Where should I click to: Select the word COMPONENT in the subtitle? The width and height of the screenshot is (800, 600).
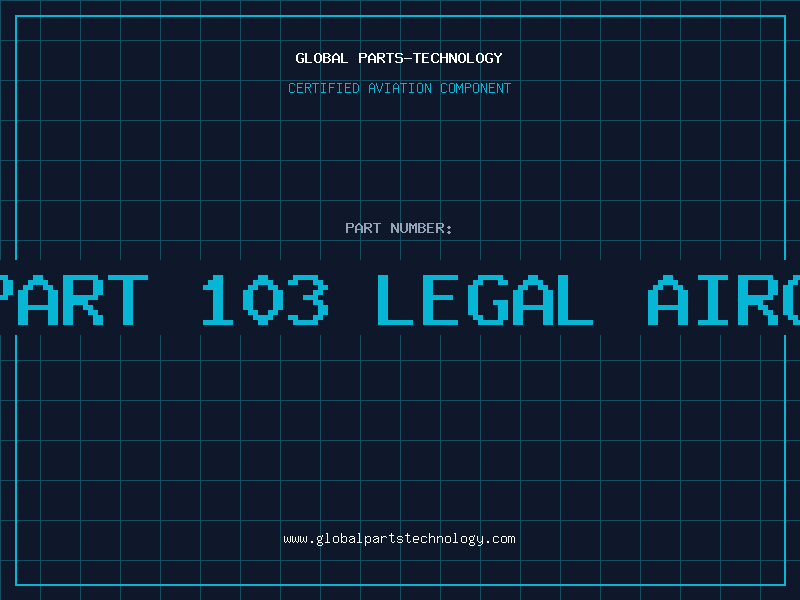(476, 88)
